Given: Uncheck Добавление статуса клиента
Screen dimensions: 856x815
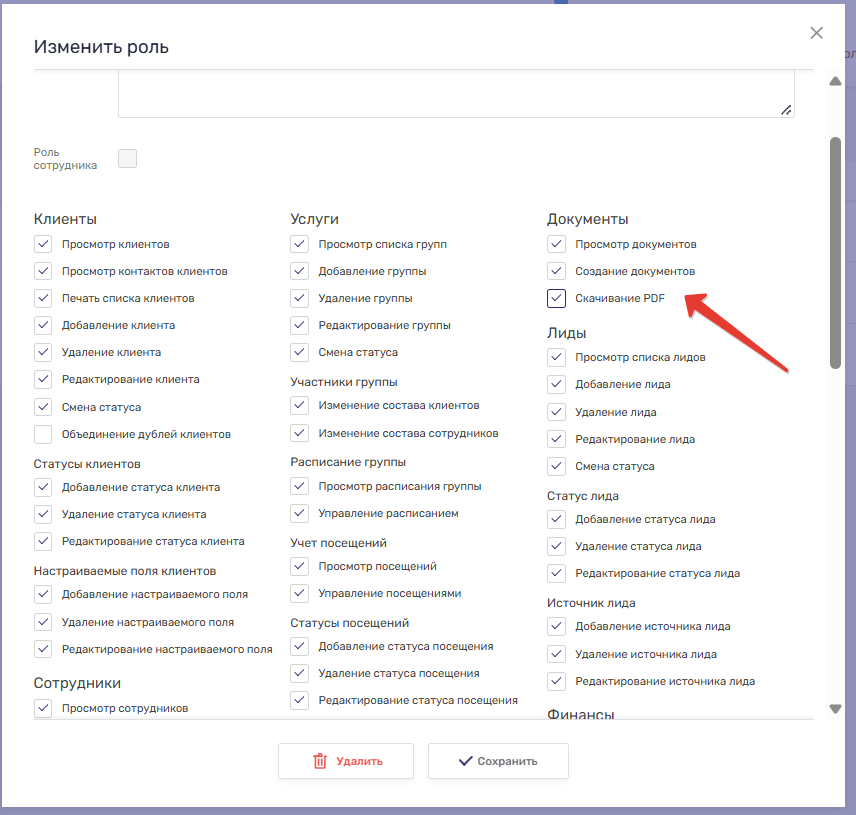Looking at the screenshot, I should pos(43,487).
